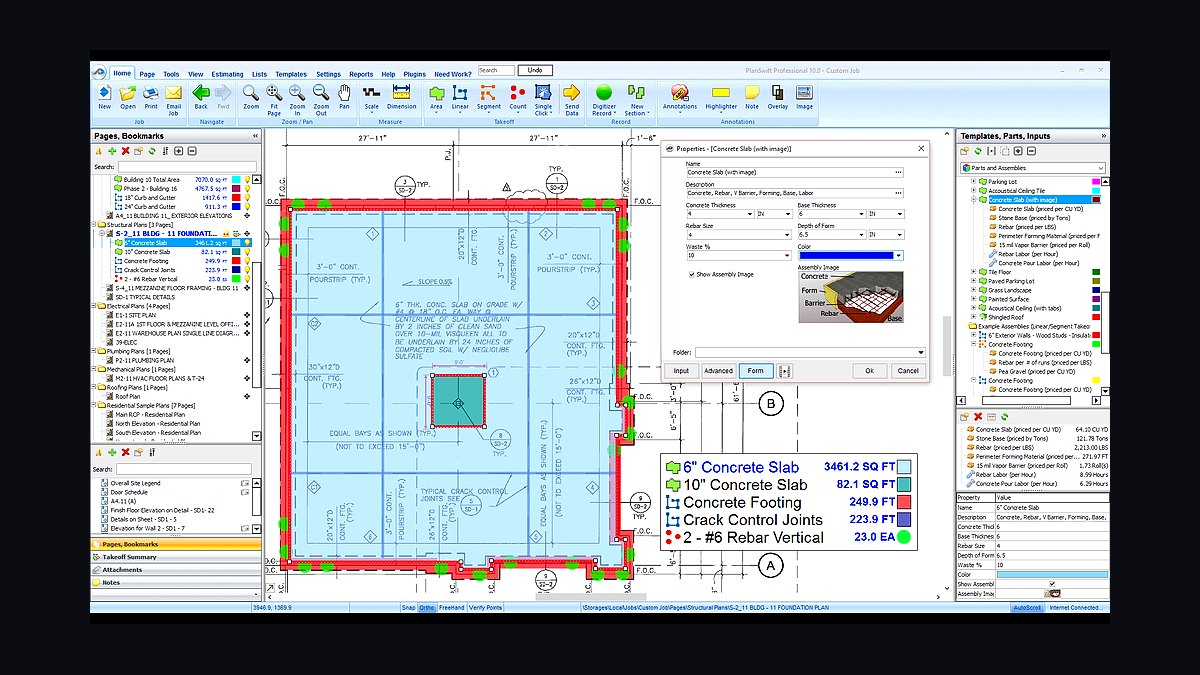Image resolution: width=1200 pixels, height=675 pixels.
Task: Click the green add plus in Pages panel
Action: pos(112,151)
